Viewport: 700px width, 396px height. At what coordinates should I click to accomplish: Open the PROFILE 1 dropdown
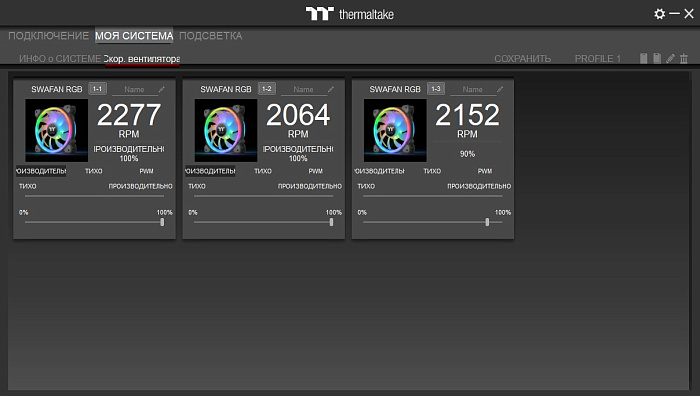[x=597, y=59]
